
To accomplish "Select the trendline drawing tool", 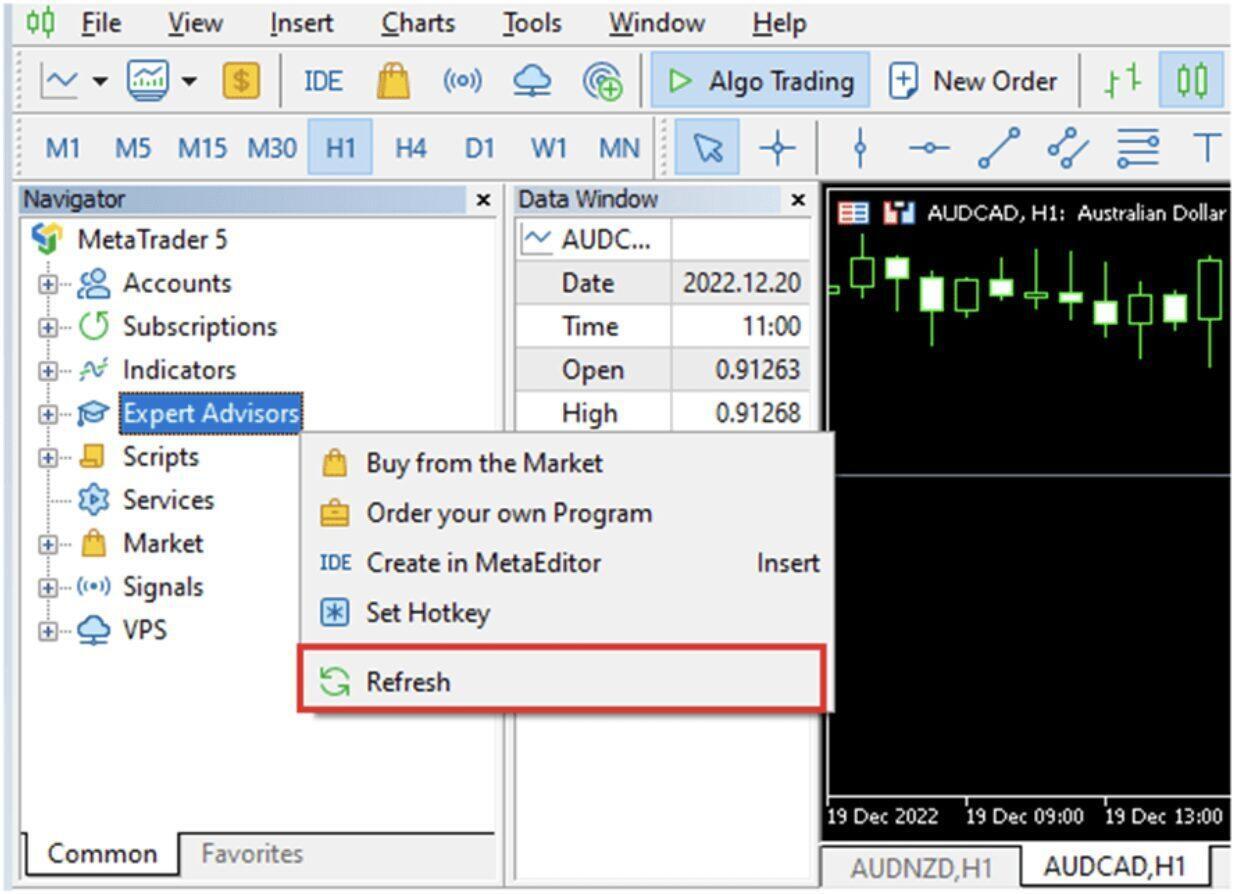I will point(997,149).
